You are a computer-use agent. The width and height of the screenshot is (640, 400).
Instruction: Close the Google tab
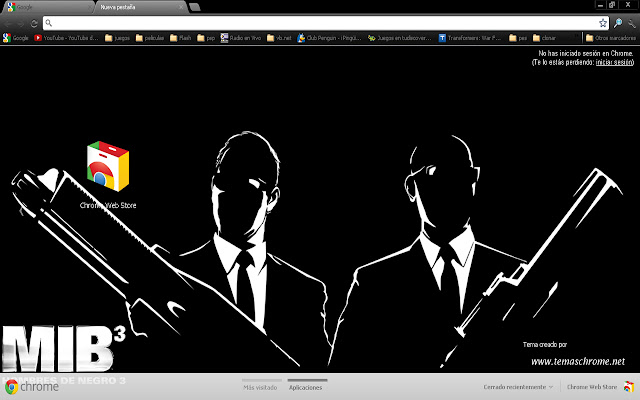coord(89,7)
